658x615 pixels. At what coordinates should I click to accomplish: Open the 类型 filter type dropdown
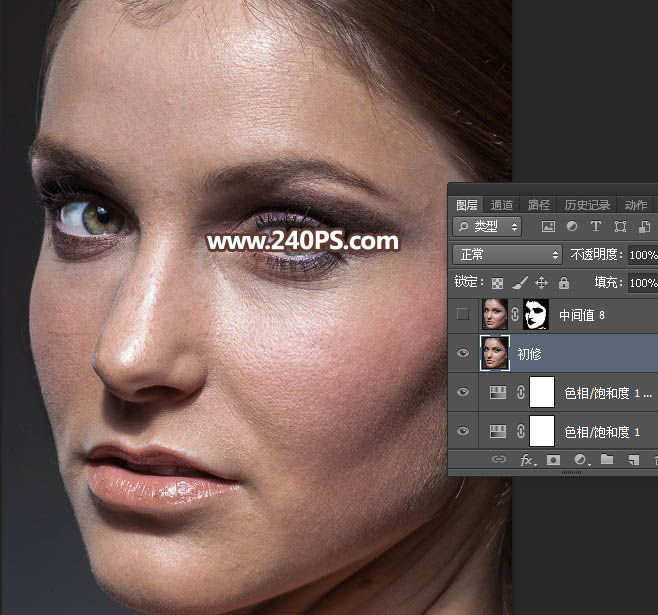point(487,227)
